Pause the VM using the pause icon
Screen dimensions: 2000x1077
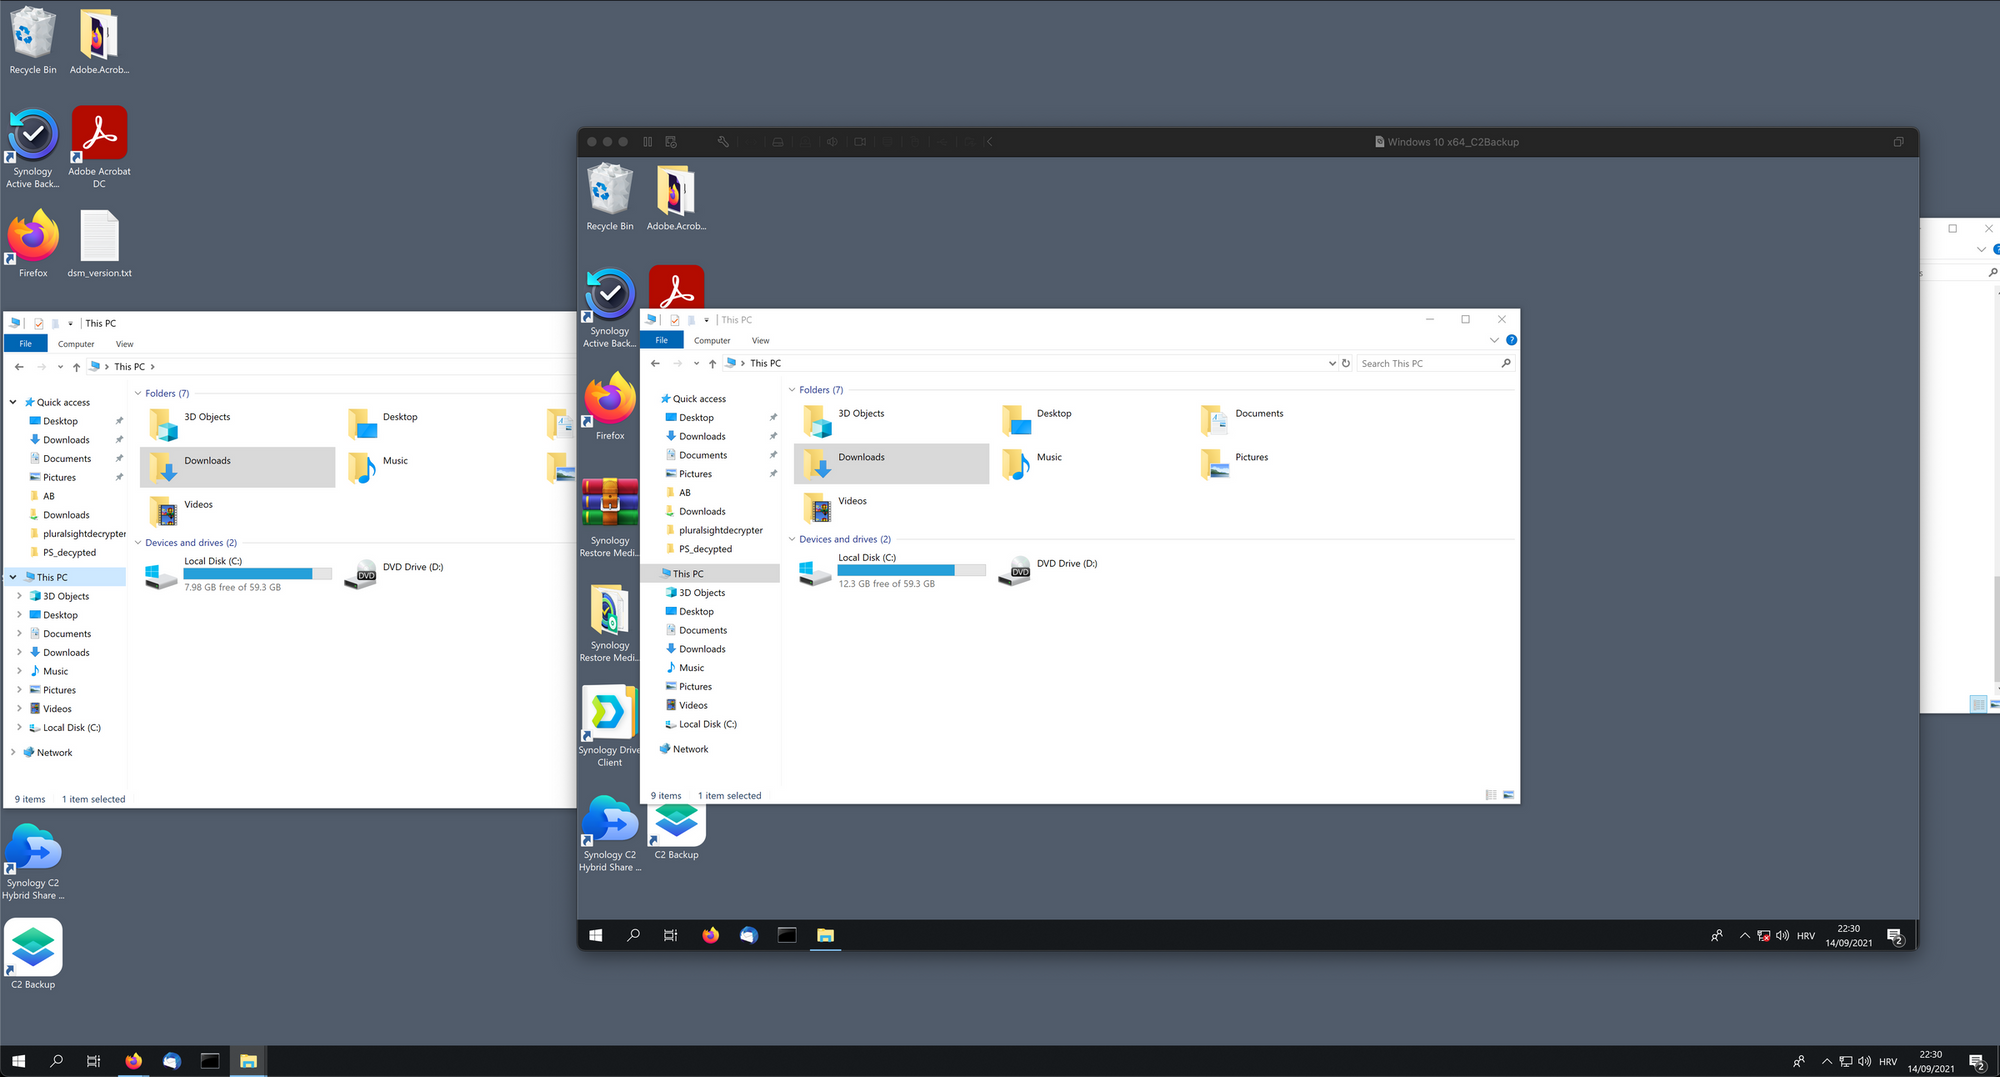(x=648, y=142)
